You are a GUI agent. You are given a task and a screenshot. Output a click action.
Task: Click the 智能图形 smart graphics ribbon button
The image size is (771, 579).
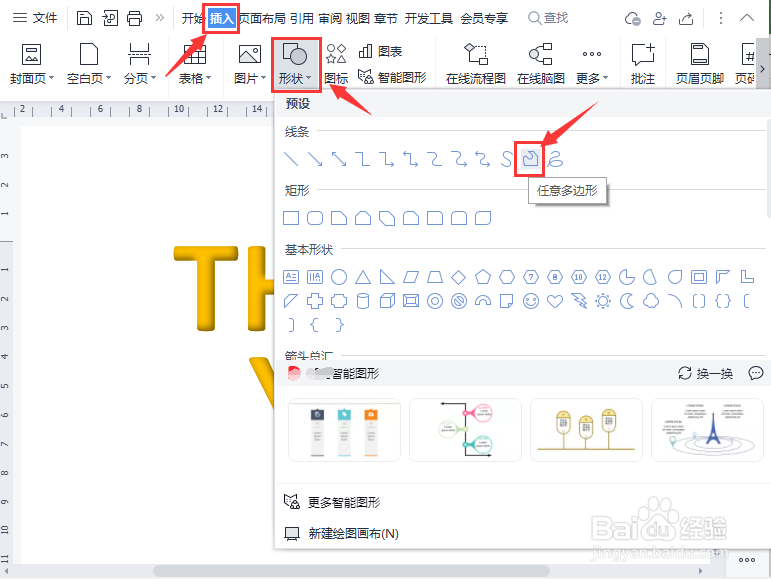point(392,77)
